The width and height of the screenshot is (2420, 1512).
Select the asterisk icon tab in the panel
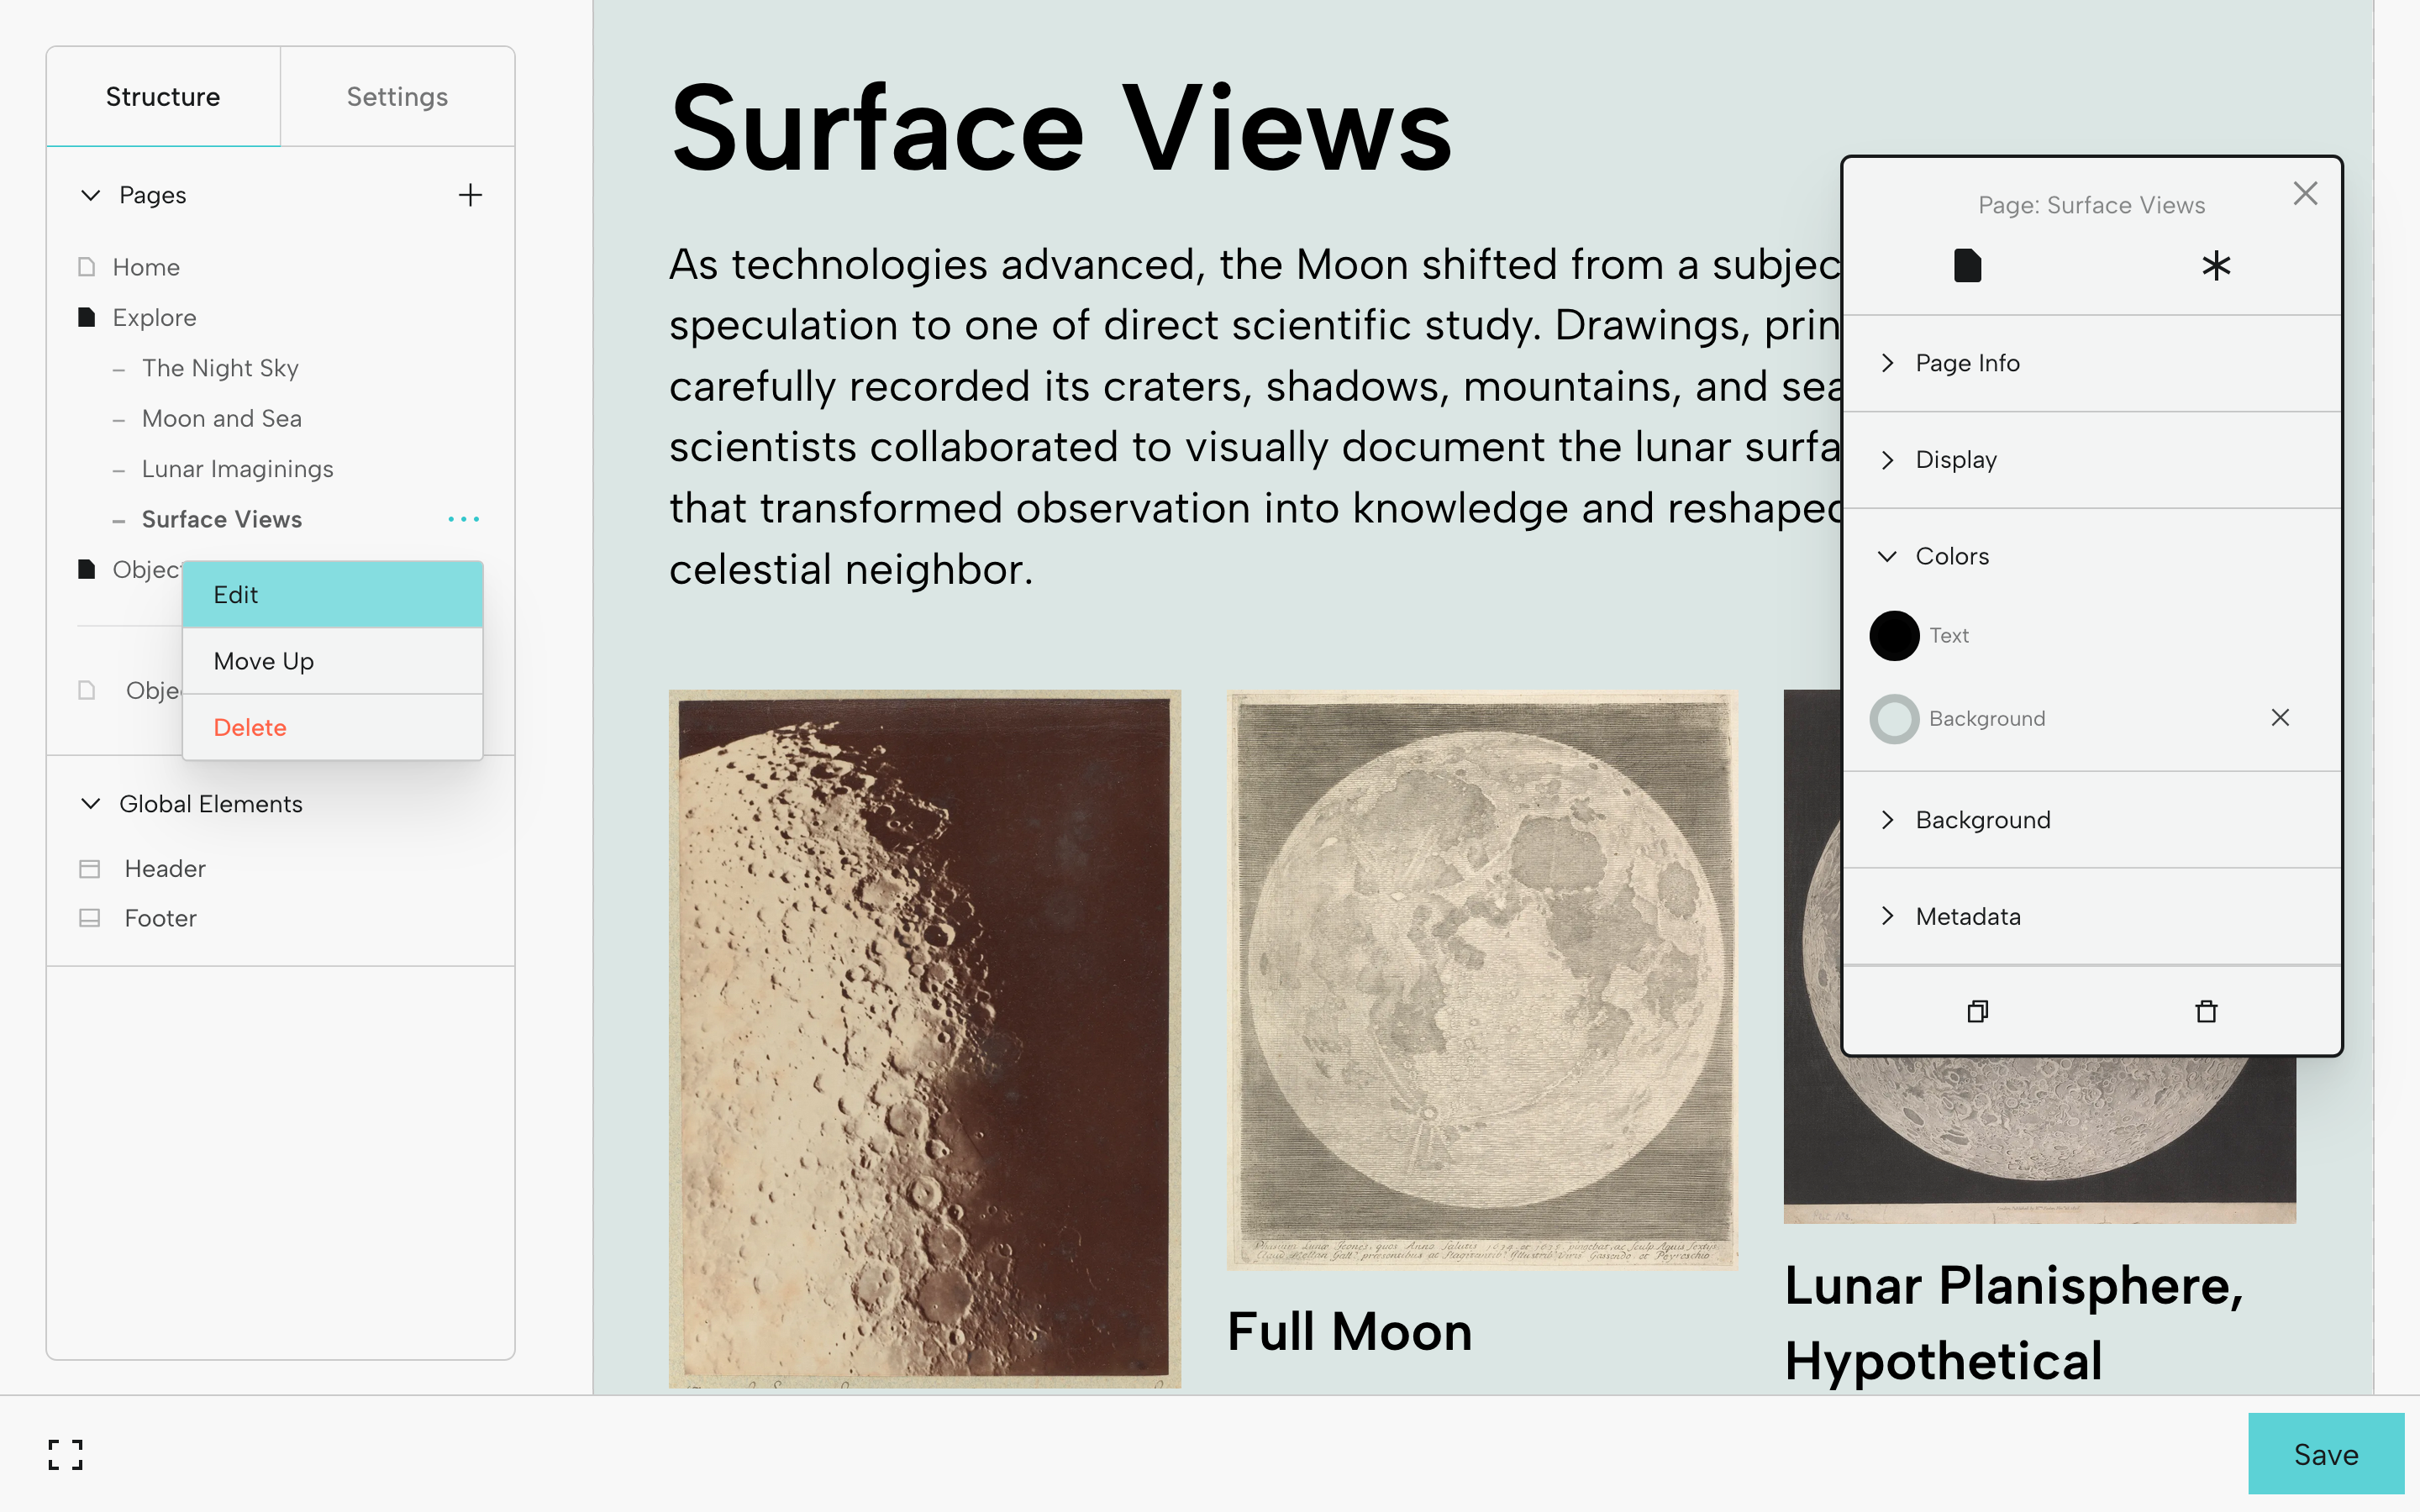coord(2216,266)
